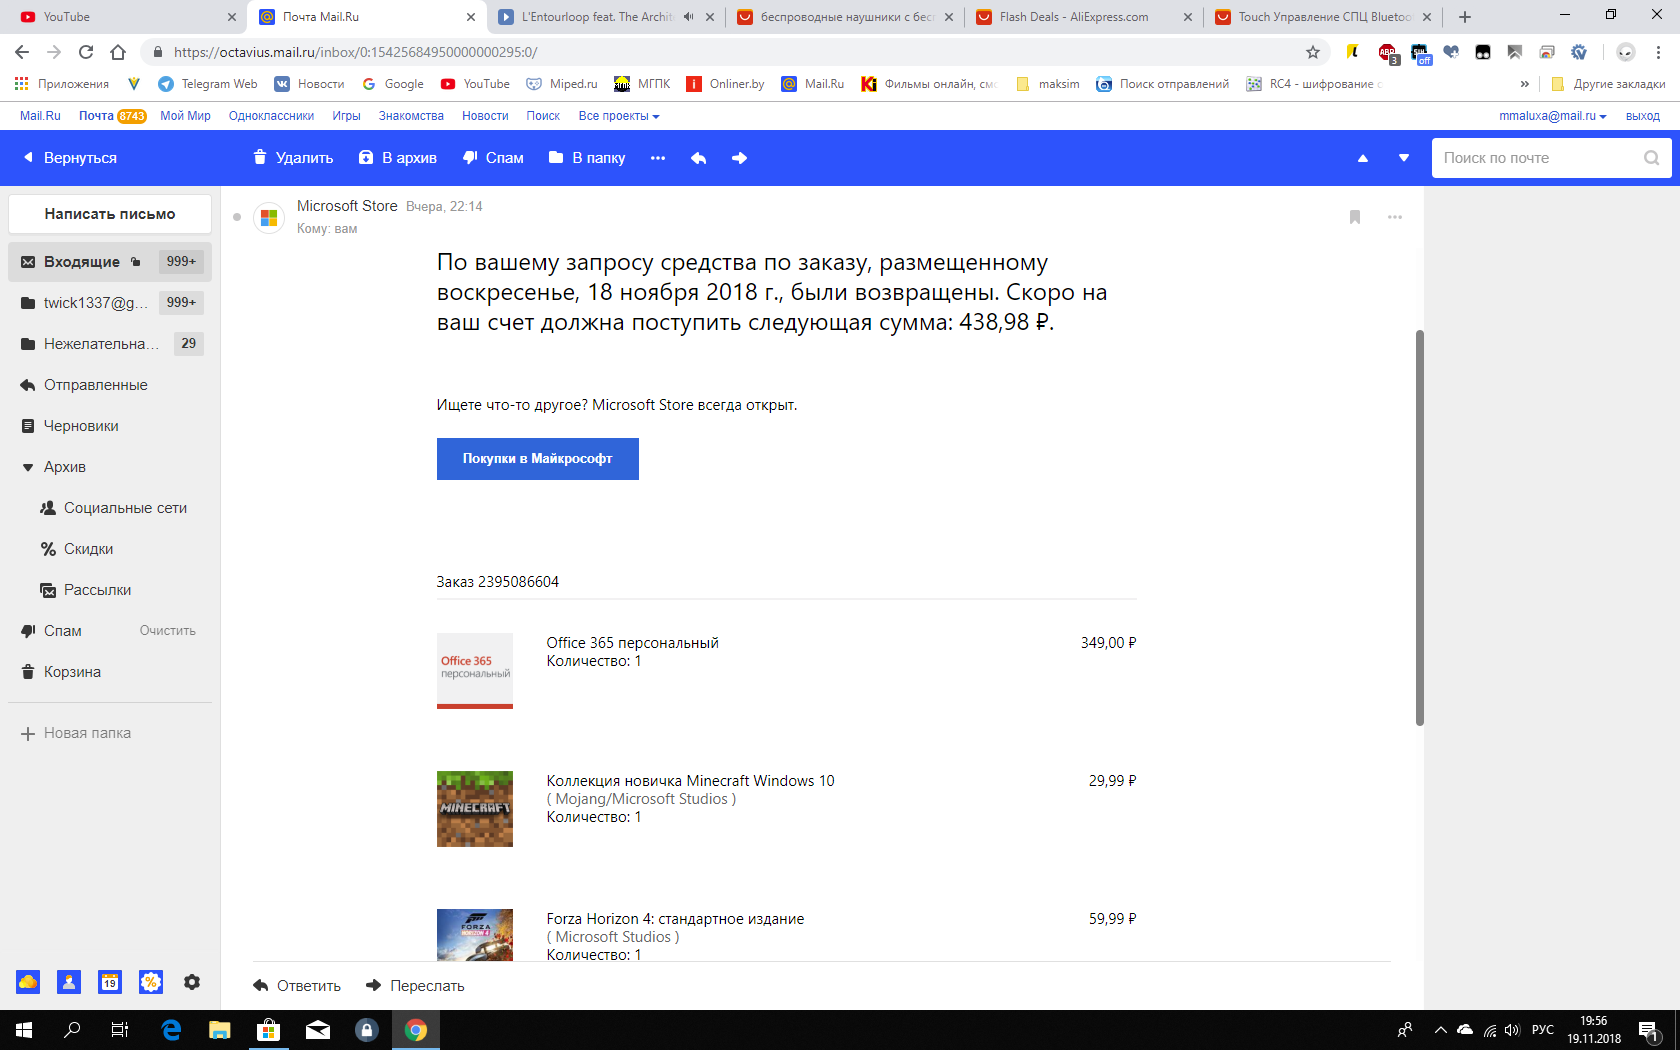Viewport: 1680px width, 1050px height.
Task: Click the выход logout link
Action: tap(1643, 116)
